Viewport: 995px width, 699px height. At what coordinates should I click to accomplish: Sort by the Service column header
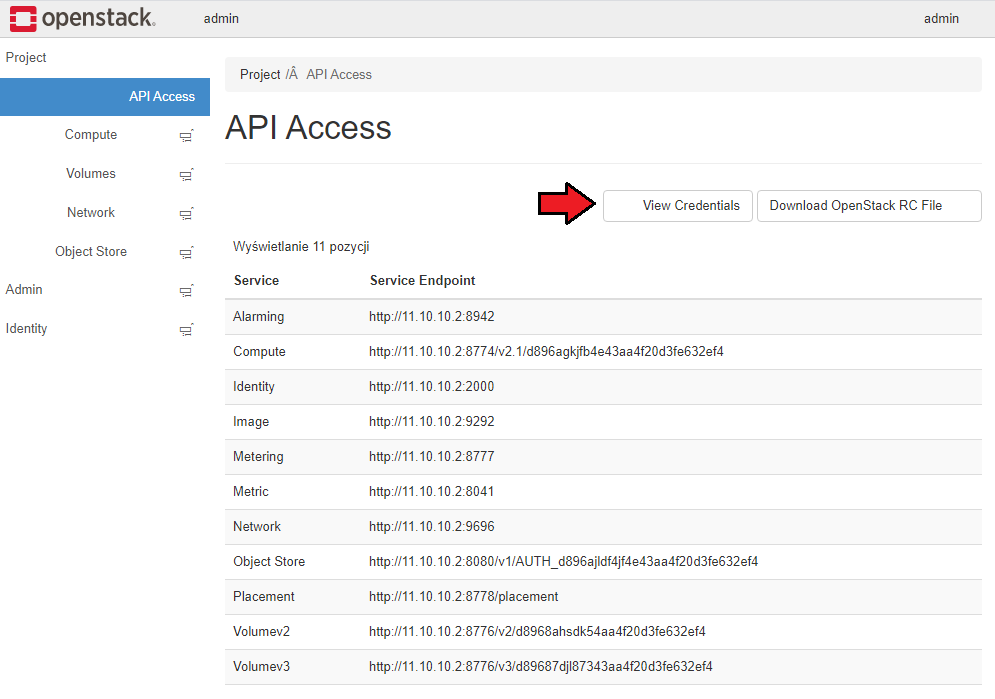click(x=256, y=280)
